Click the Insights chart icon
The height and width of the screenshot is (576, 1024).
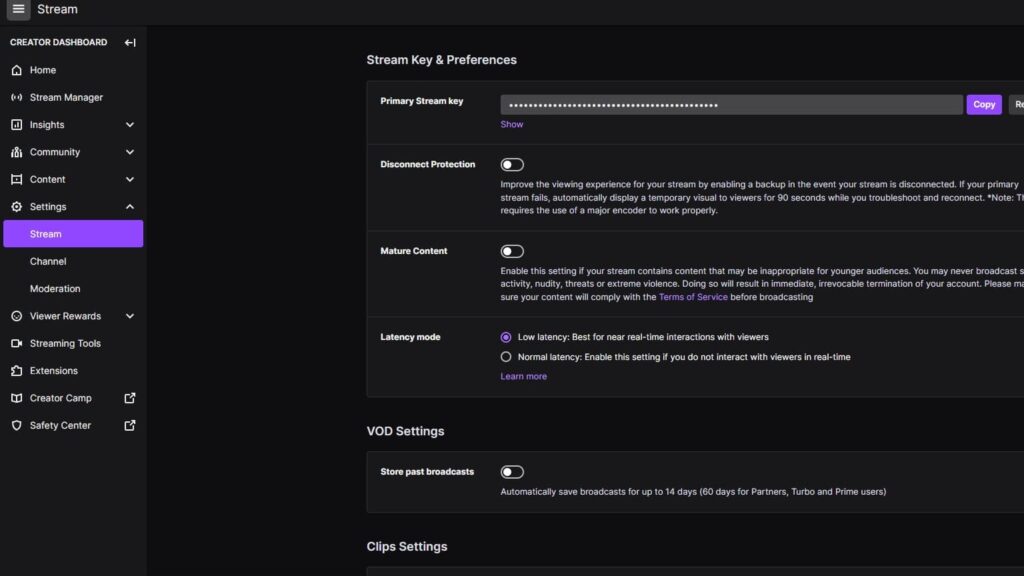click(16, 125)
